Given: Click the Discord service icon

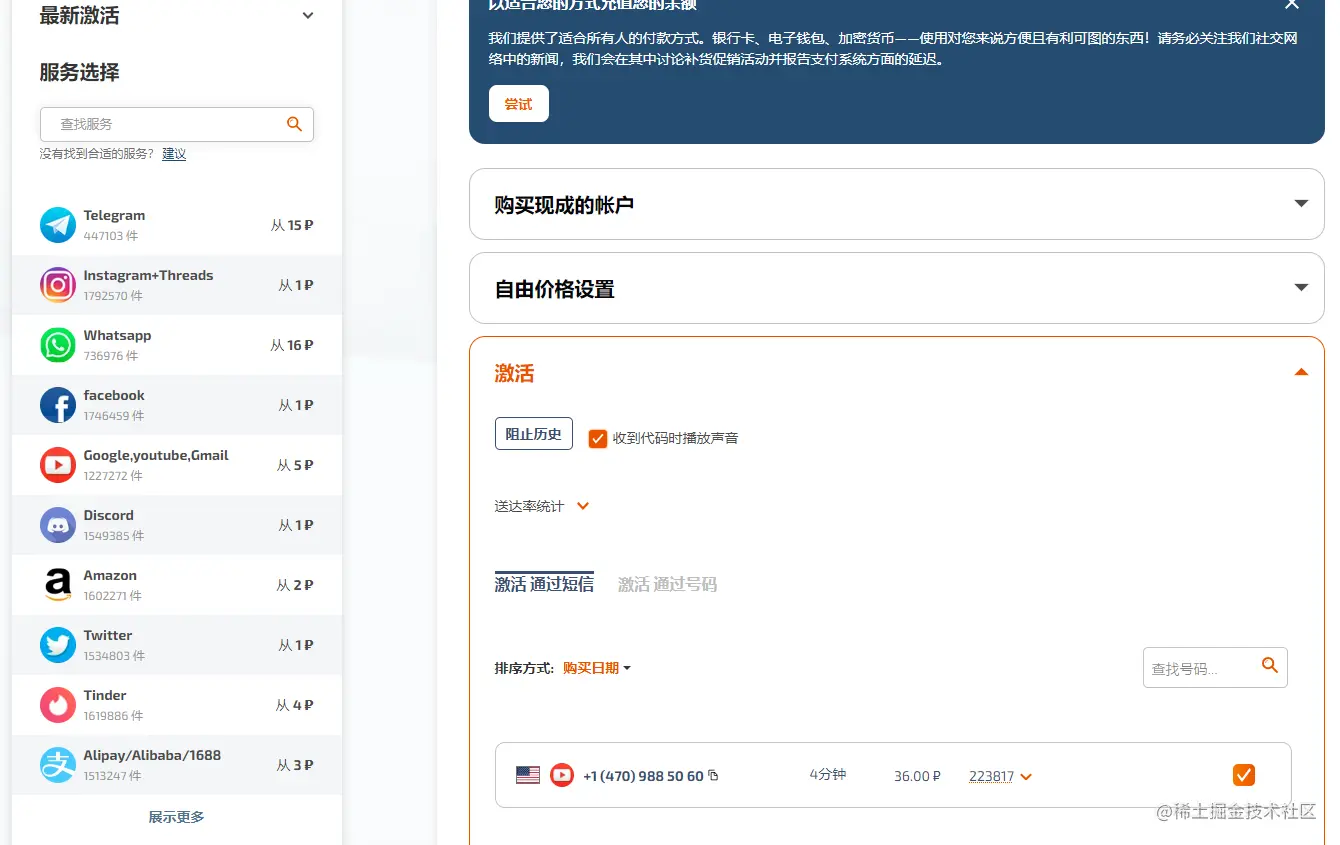Looking at the screenshot, I should pos(57,525).
